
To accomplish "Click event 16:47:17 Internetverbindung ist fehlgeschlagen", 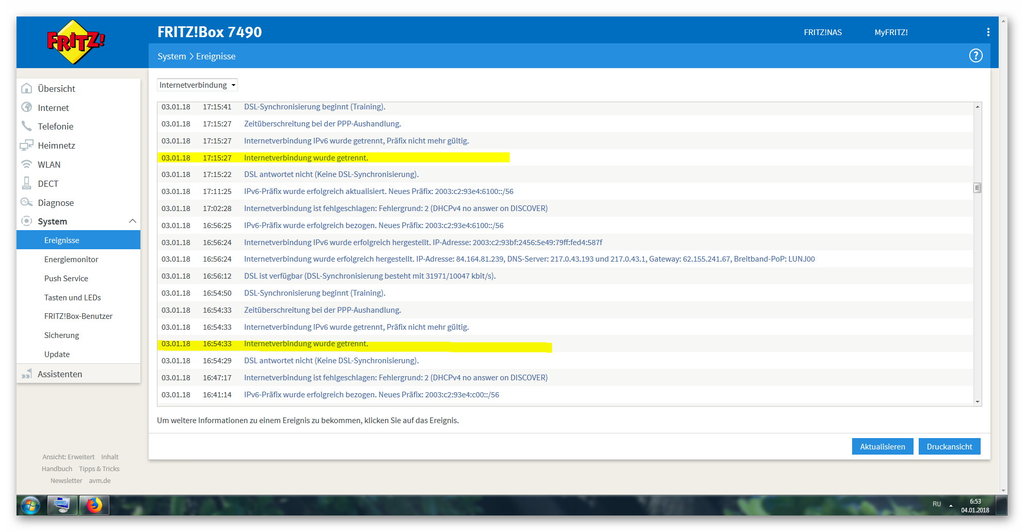I will 566,377.
